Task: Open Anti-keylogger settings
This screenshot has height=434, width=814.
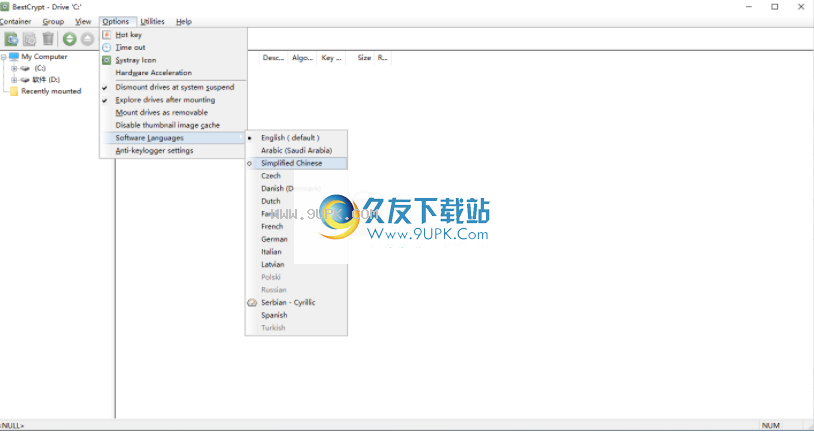Action: coord(173,151)
